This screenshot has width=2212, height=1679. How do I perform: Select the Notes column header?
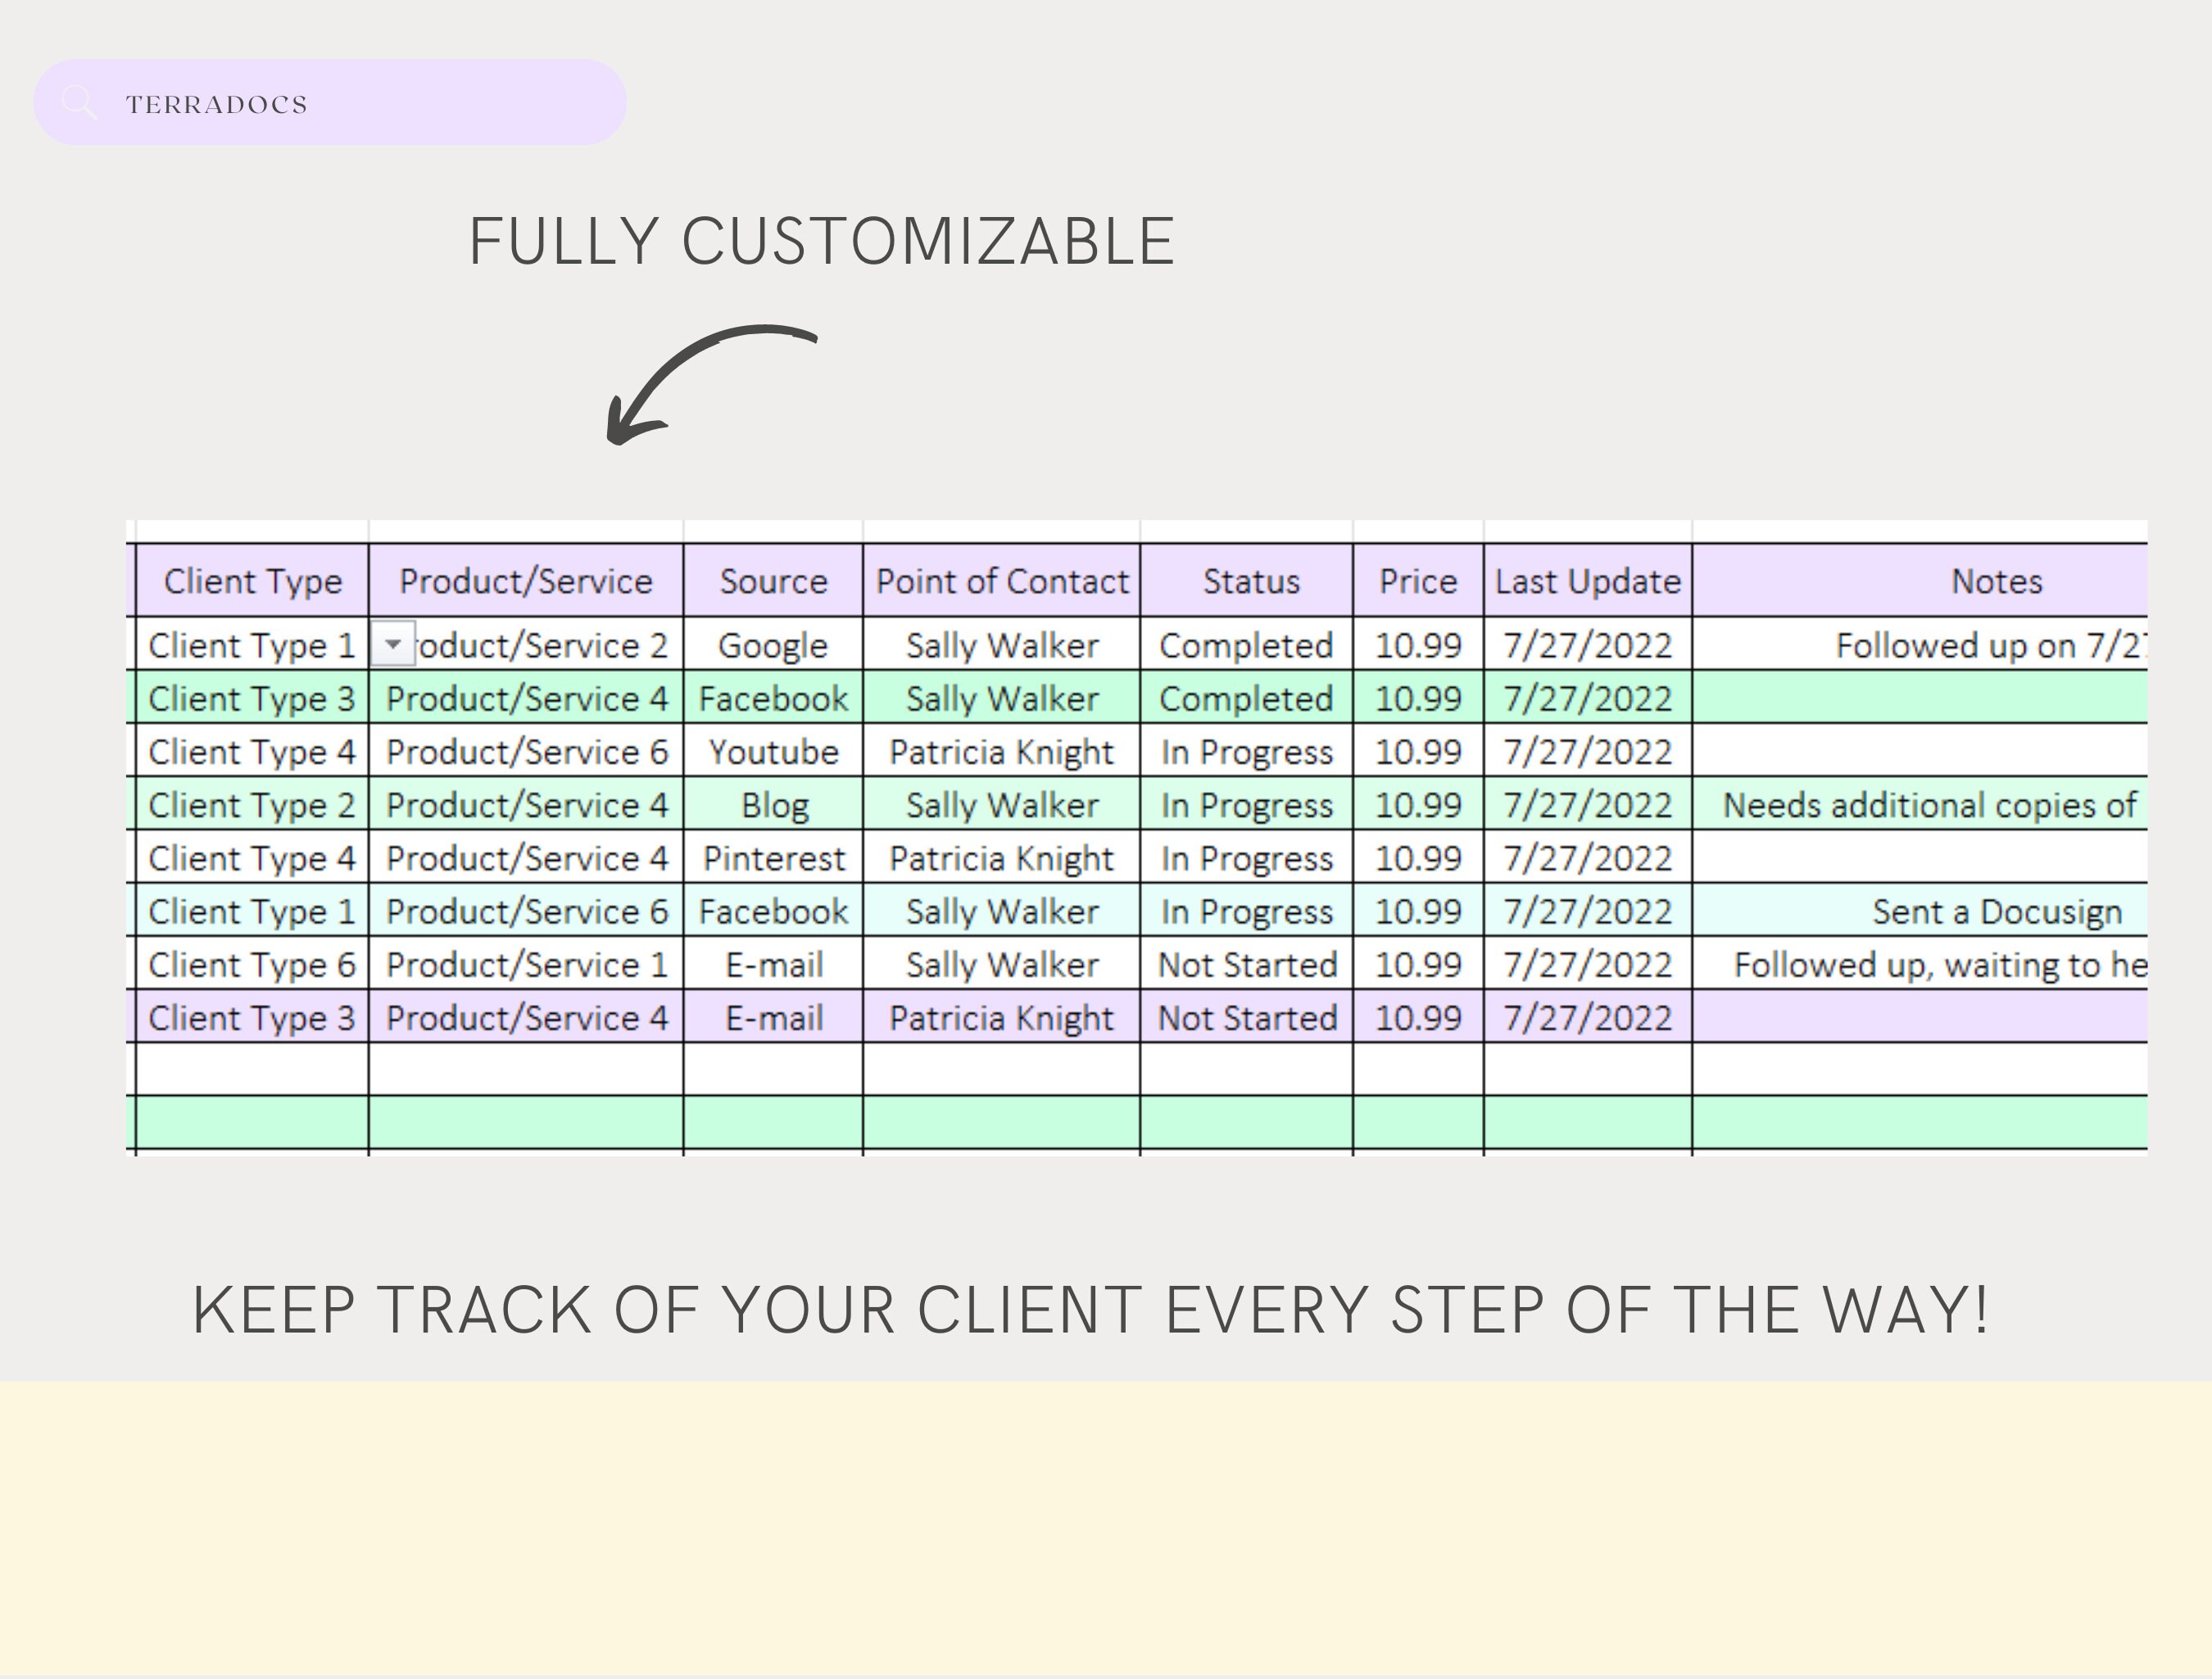[1920, 581]
